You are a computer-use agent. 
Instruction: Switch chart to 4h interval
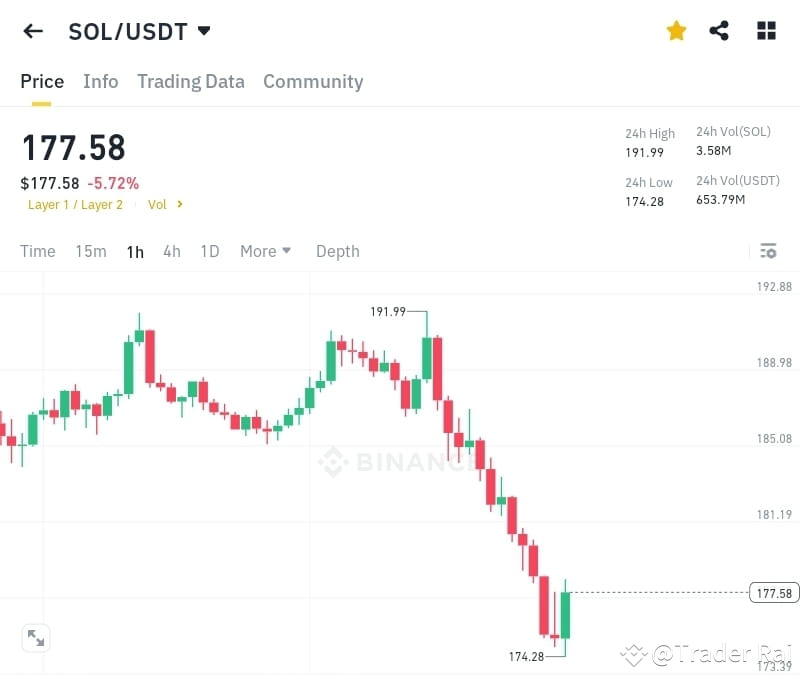171,251
